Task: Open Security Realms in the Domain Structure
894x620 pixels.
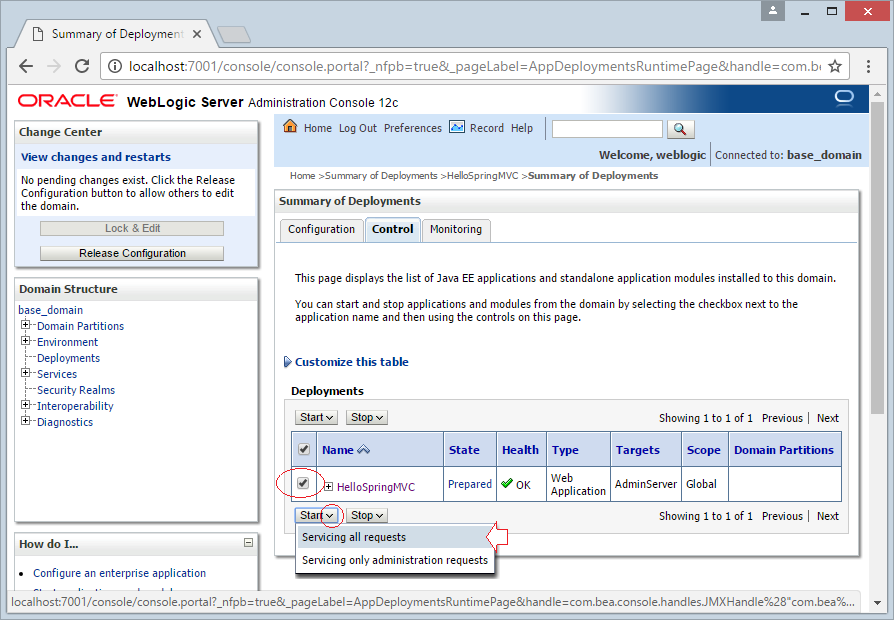Action: tap(76, 390)
